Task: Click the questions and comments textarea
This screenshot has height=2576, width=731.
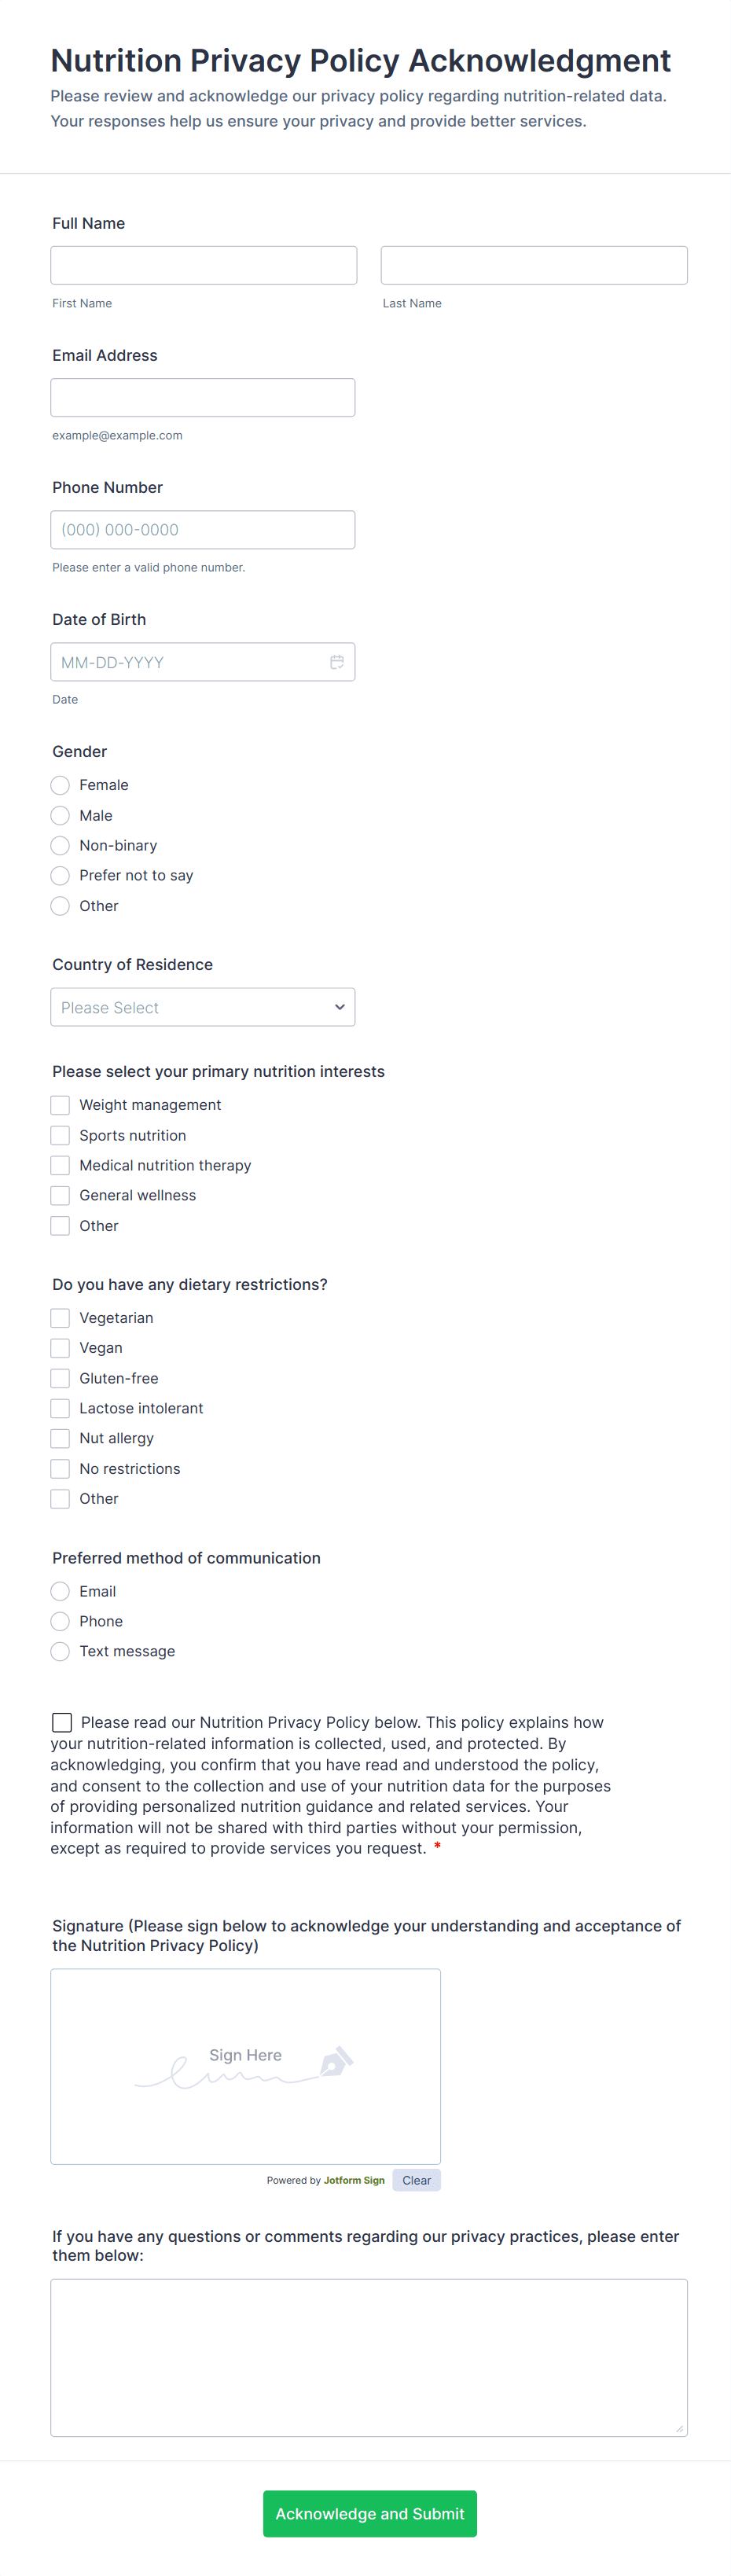Action: (369, 2357)
